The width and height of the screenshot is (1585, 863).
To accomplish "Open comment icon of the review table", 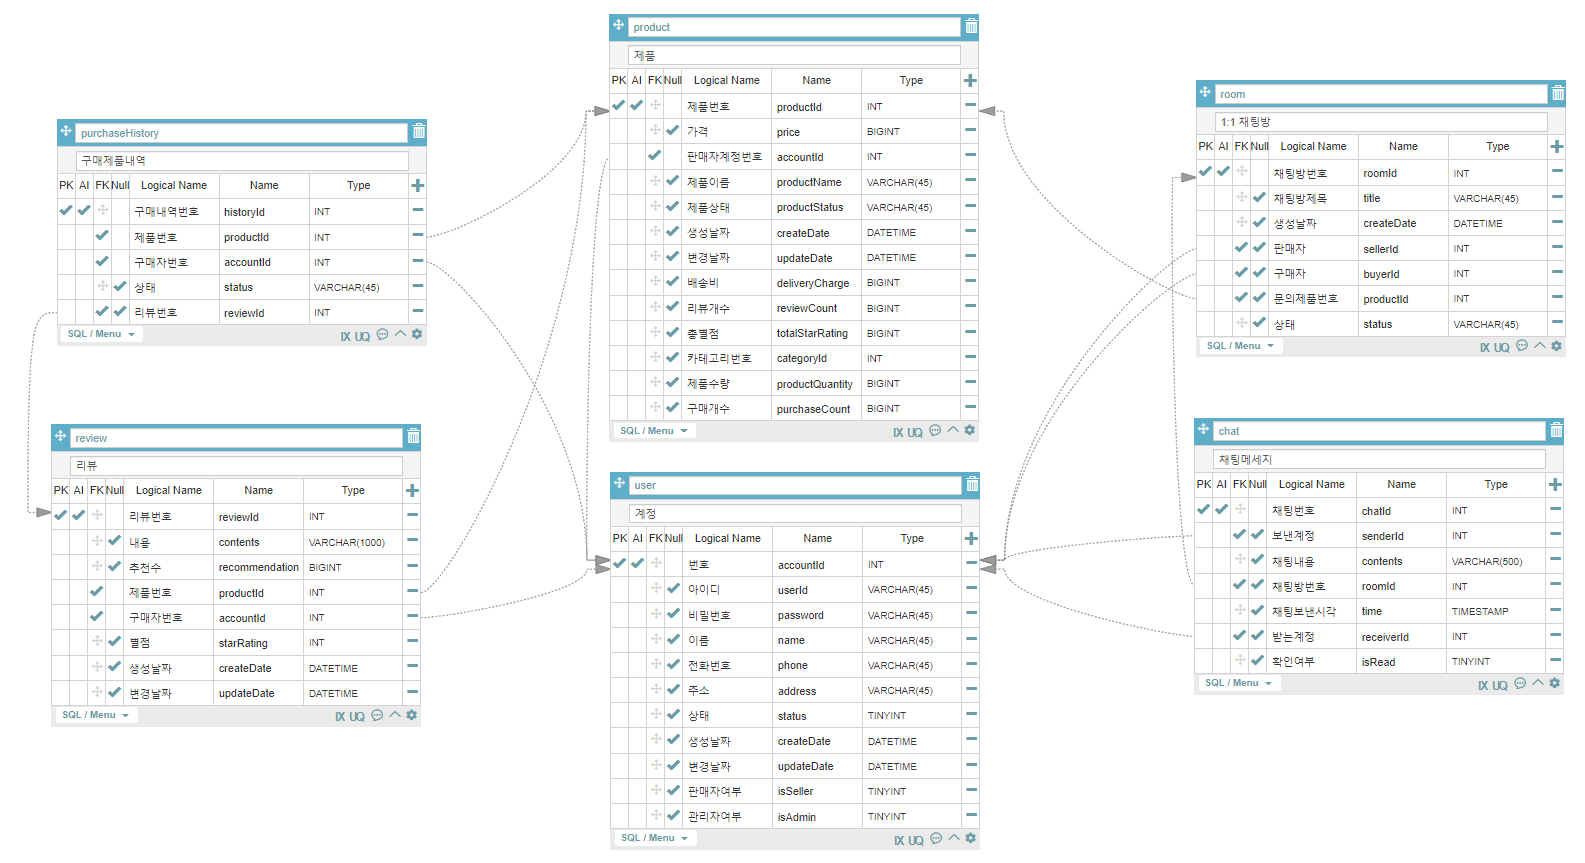I will [x=377, y=715].
